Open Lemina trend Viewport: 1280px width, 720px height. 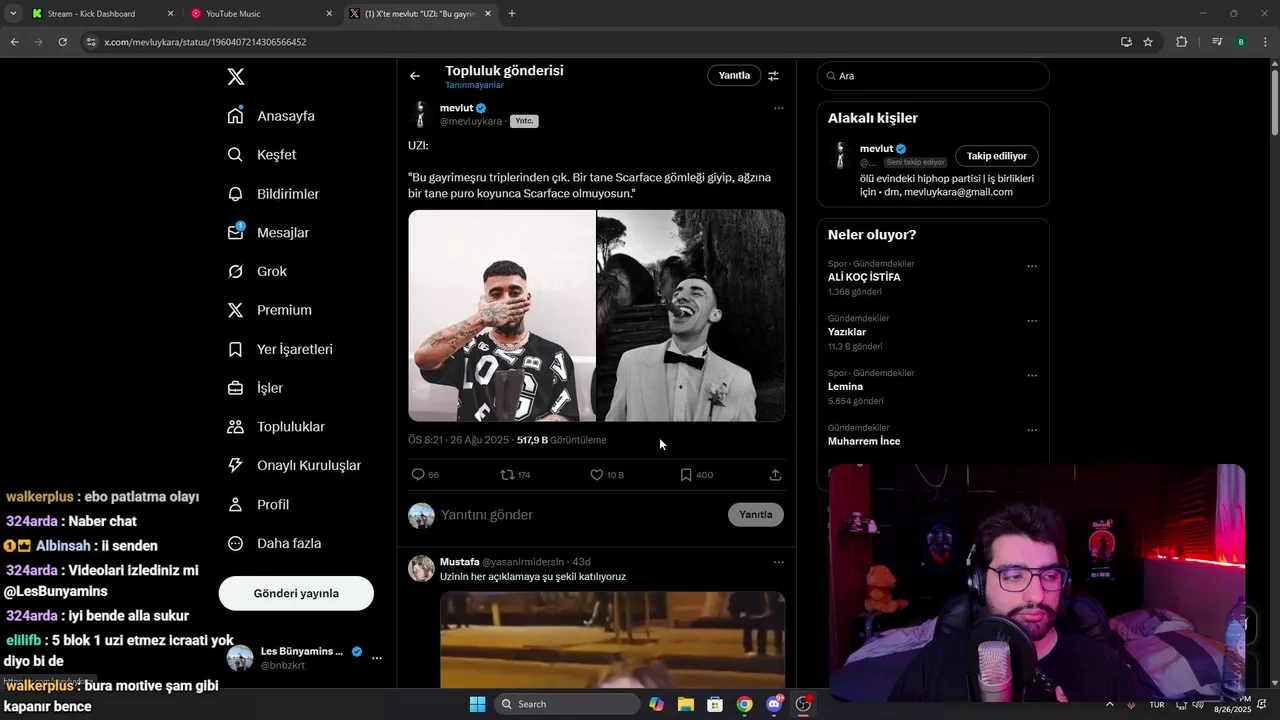(x=845, y=387)
